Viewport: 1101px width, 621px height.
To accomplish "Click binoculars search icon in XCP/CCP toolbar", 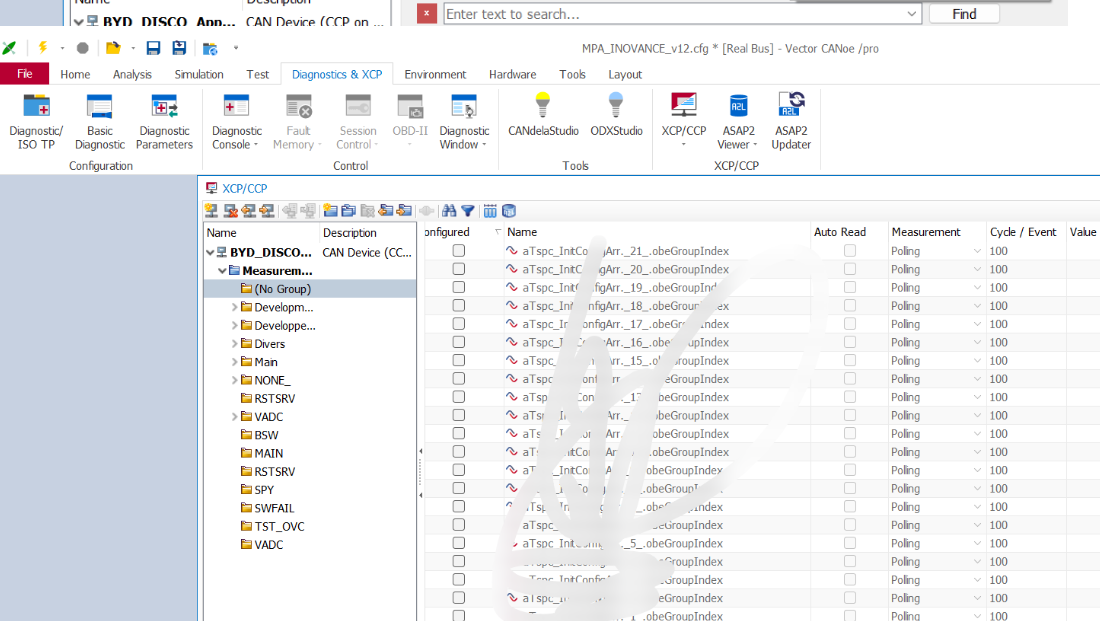I will [449, 211].
